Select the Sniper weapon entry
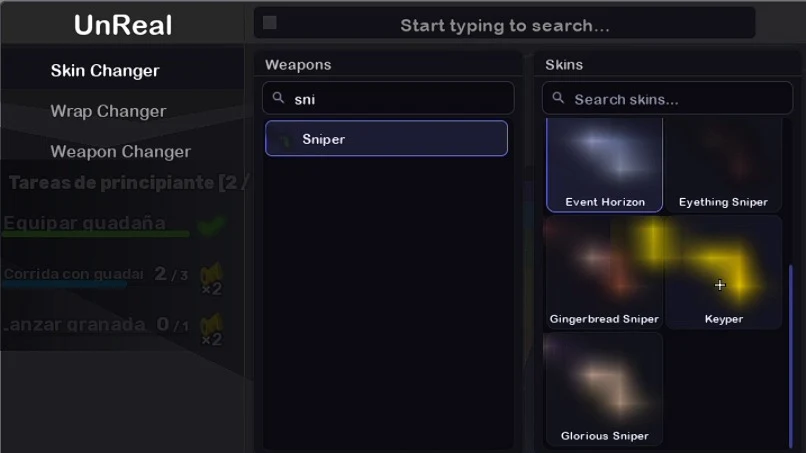 [x=387, y=138]
